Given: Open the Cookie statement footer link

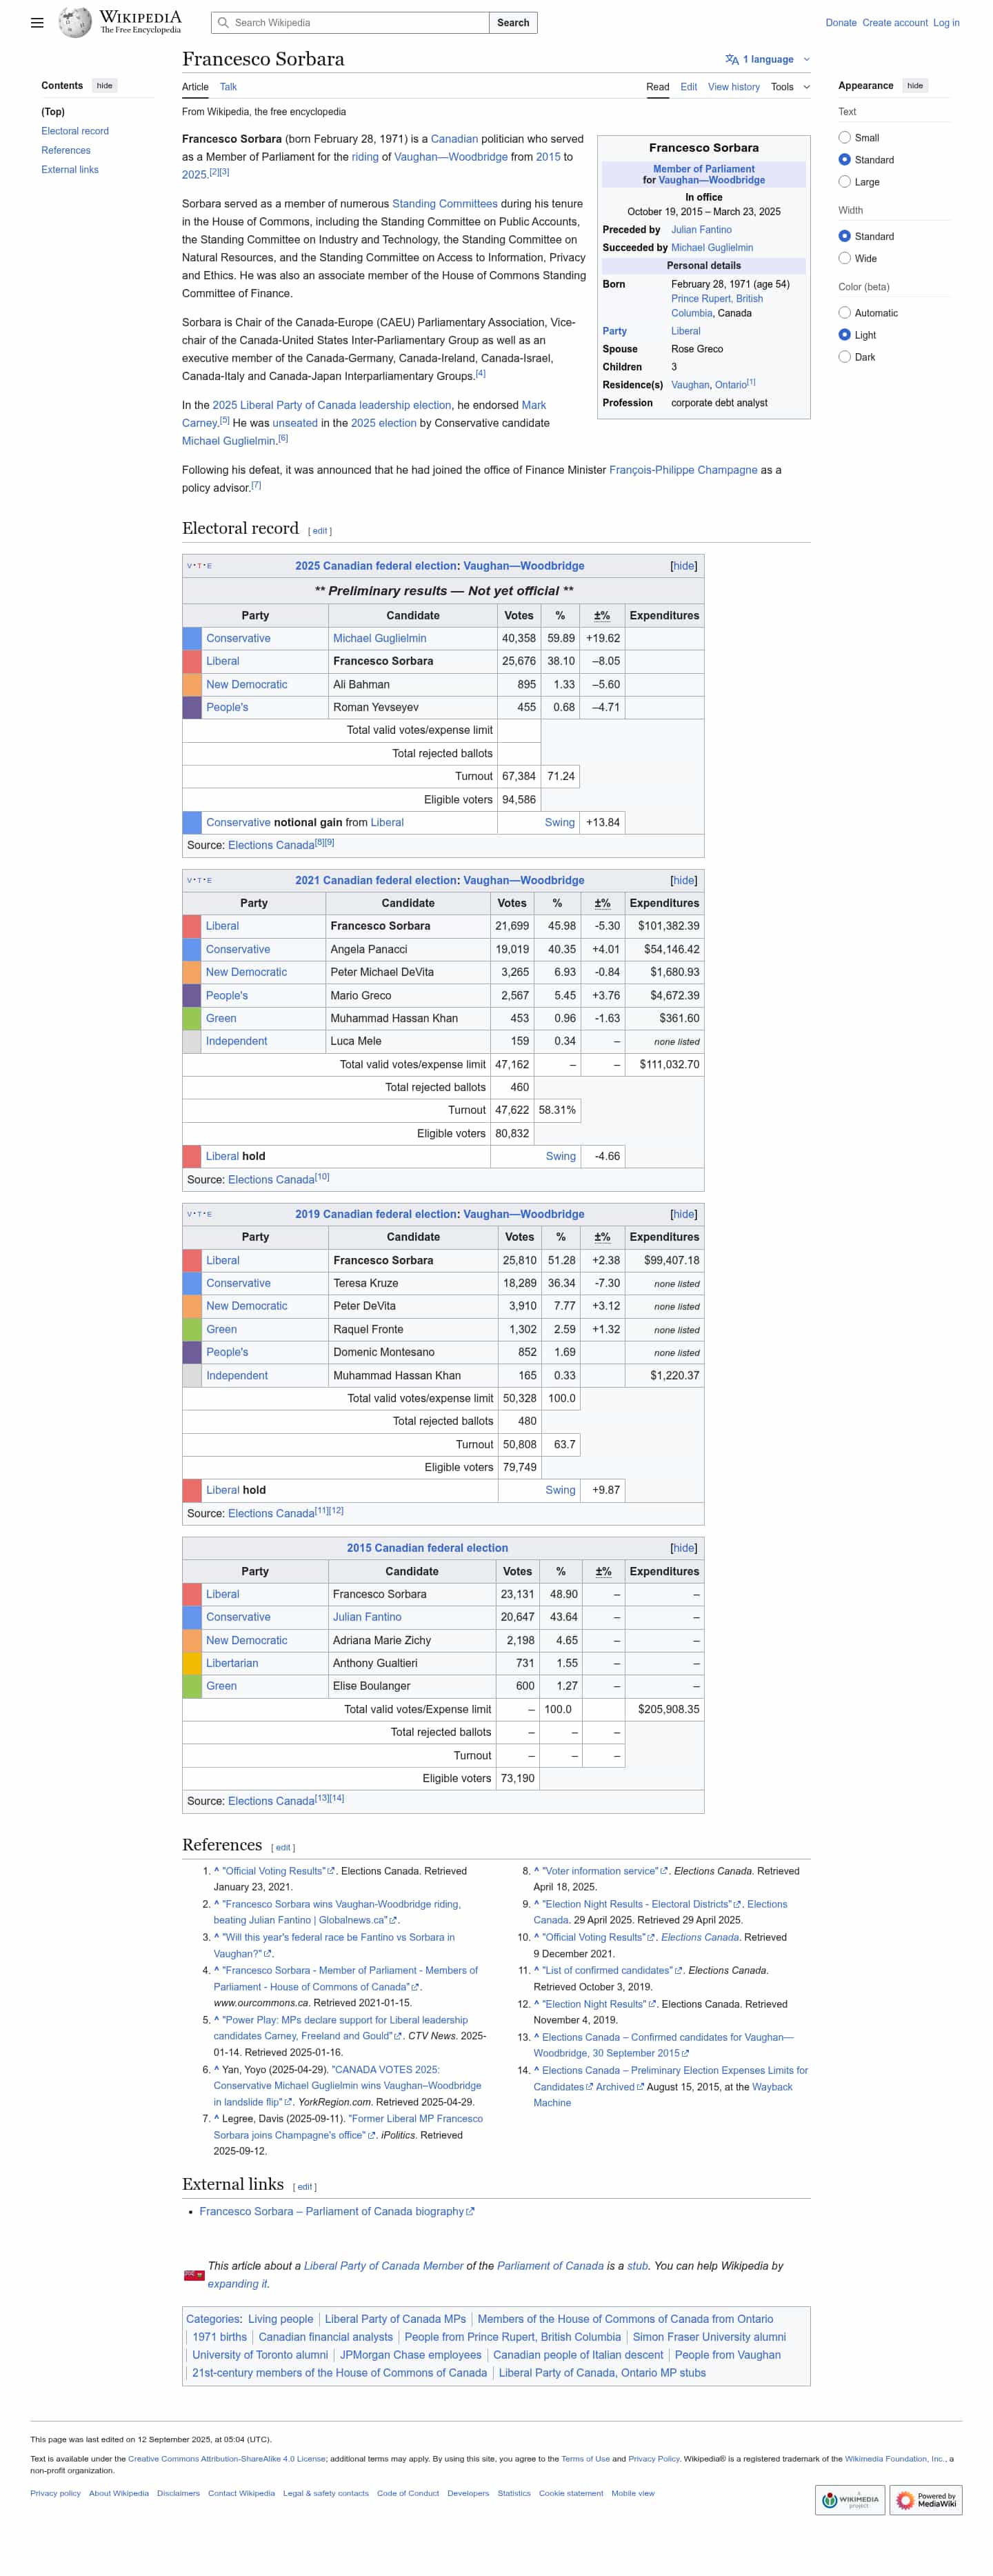Looking at the screenshot, I should pyautogui.click(x=571, y=2493).
